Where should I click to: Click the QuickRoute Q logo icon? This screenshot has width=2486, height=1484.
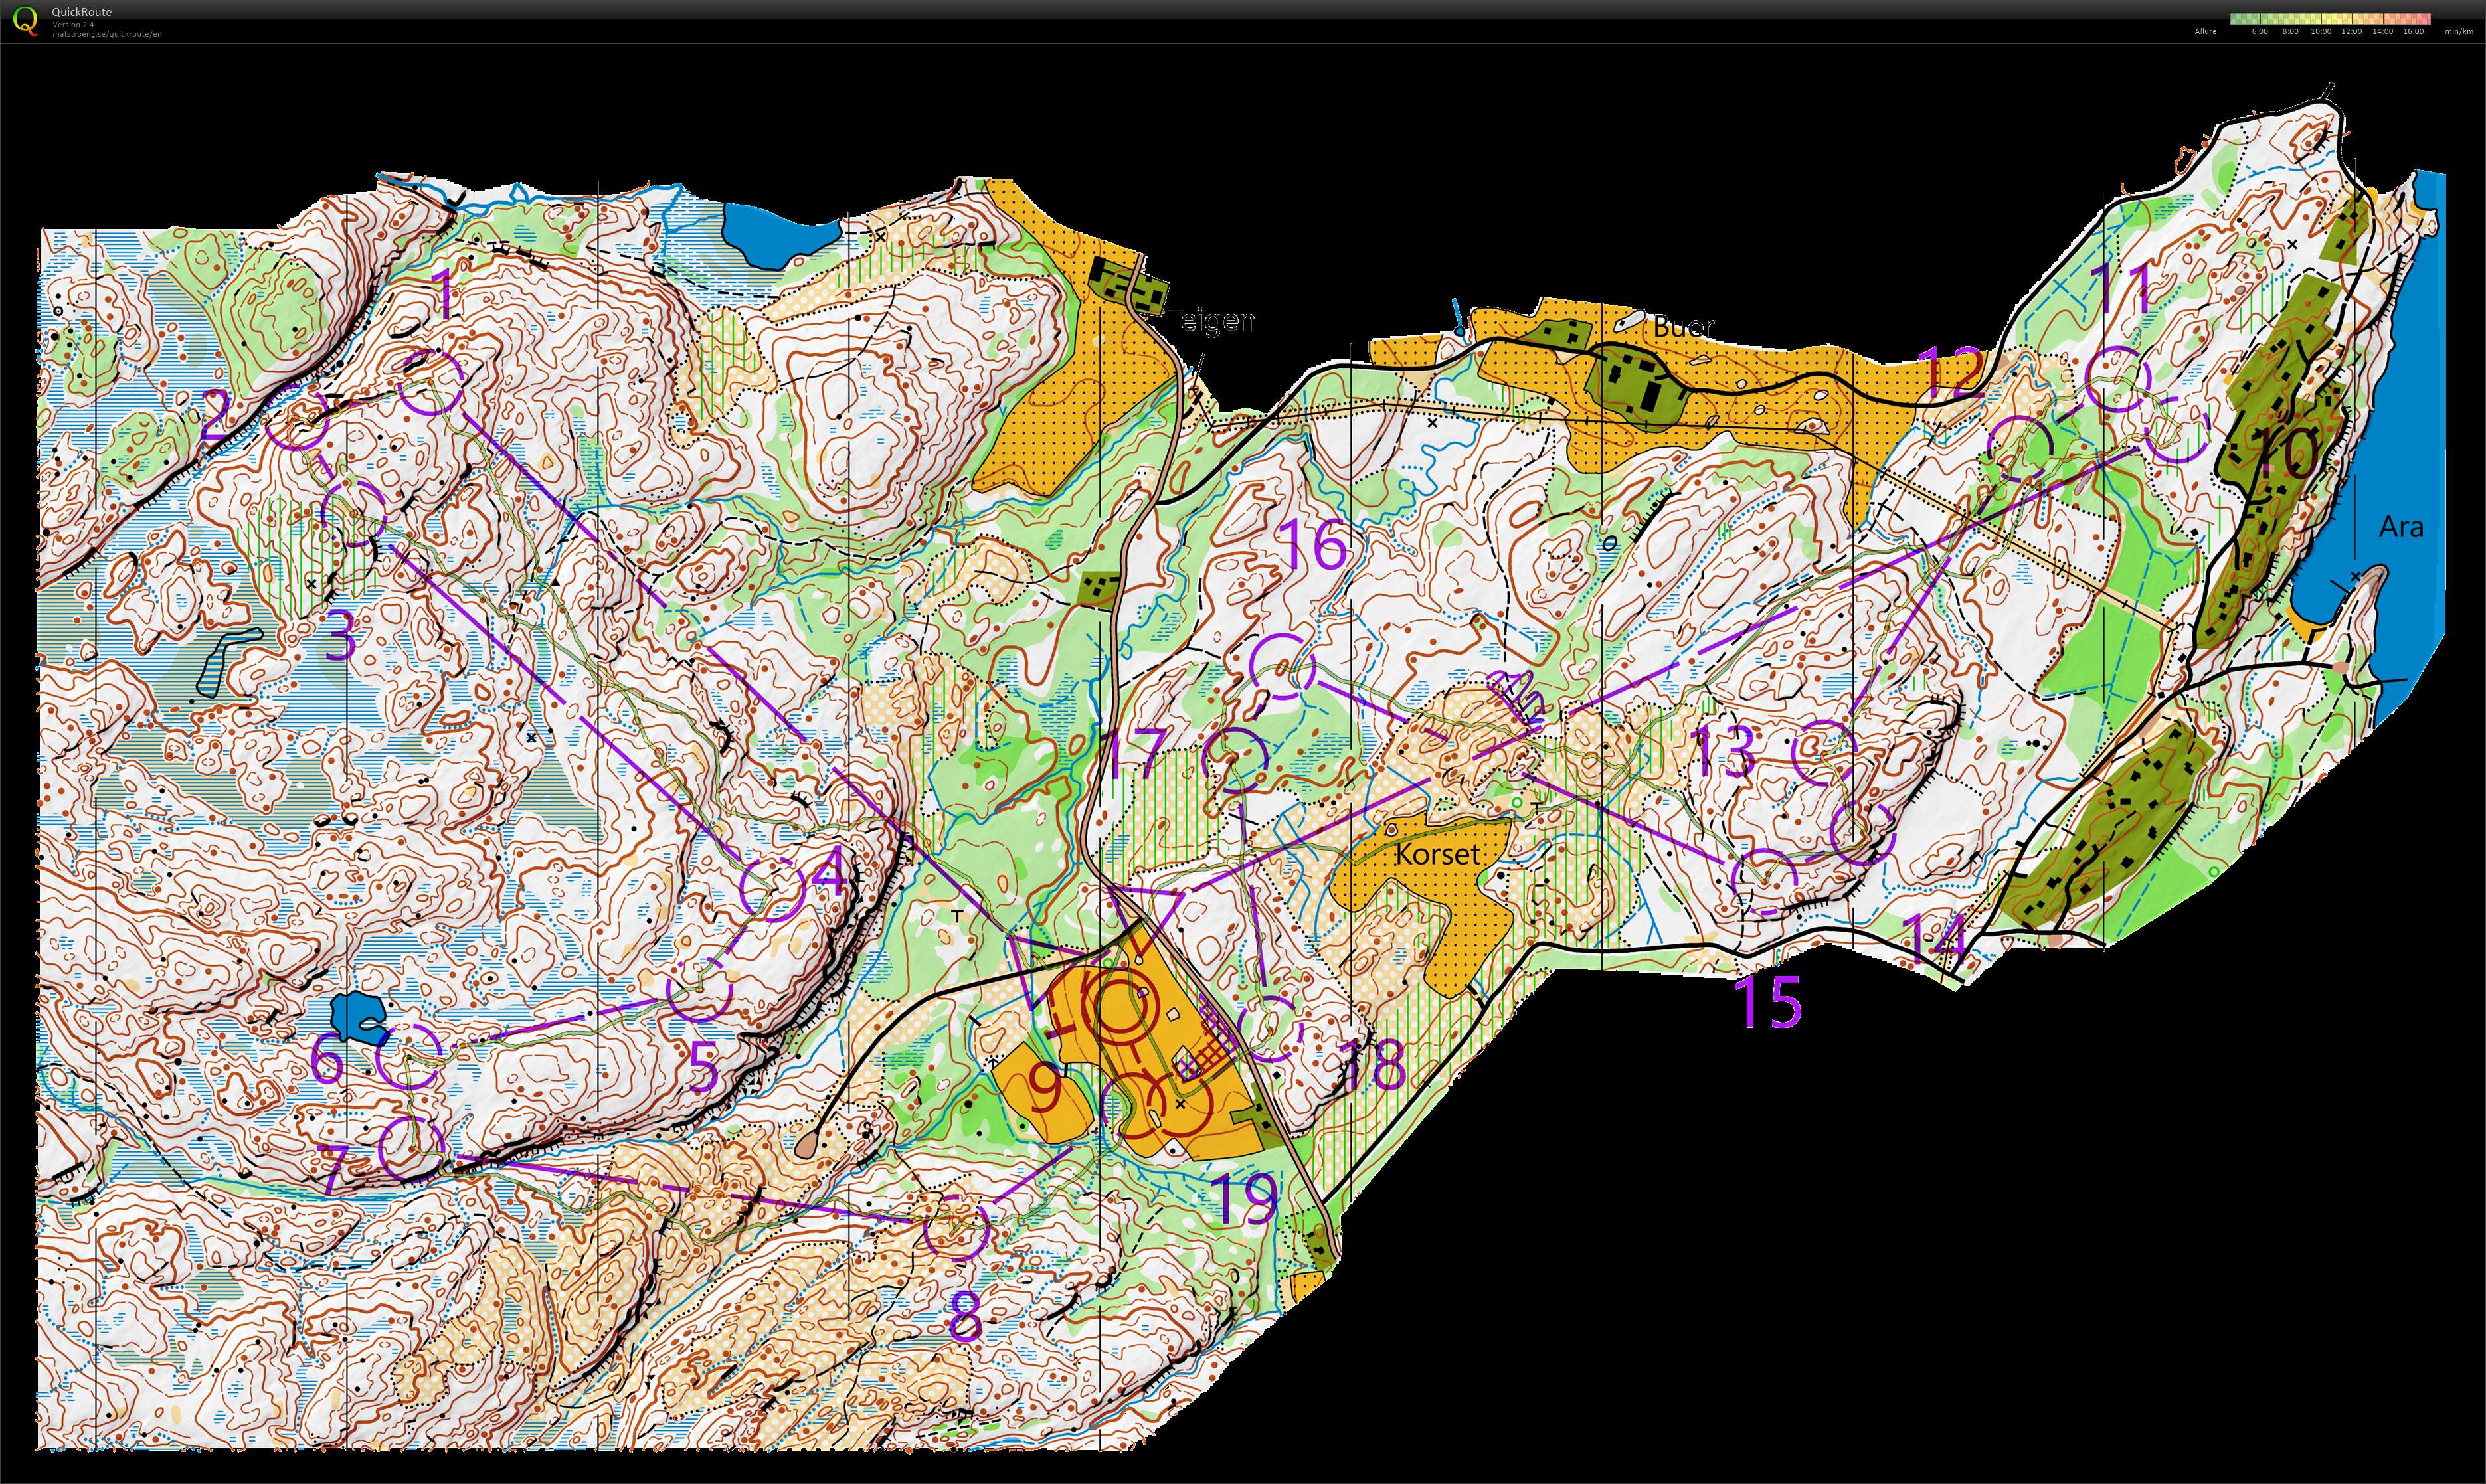26,21
